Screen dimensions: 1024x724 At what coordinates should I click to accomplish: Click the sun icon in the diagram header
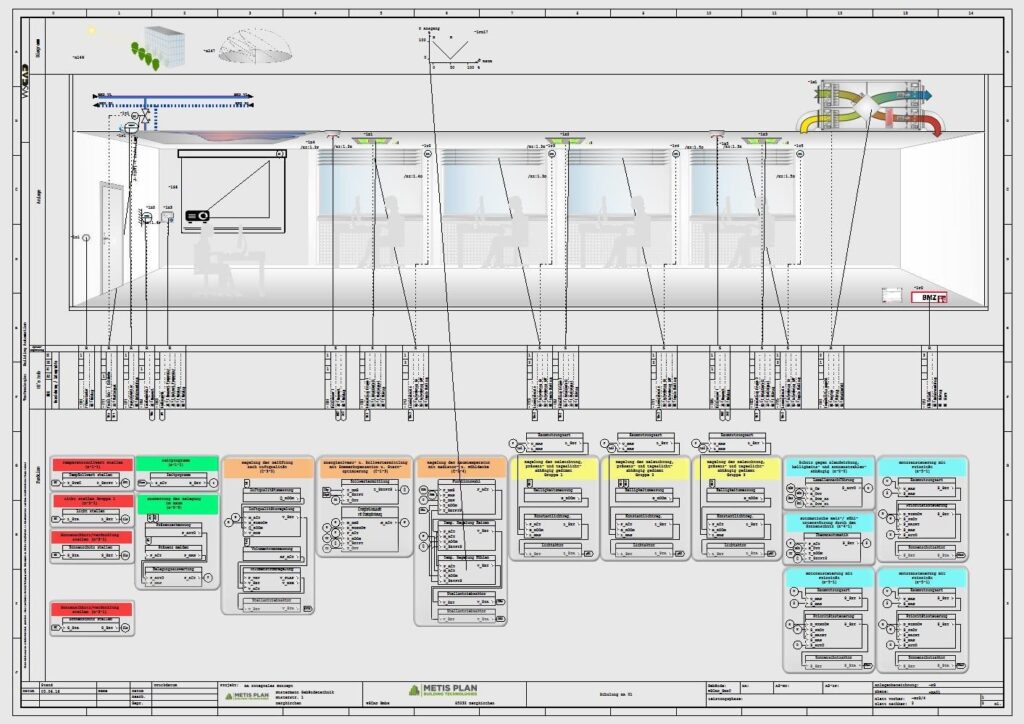click(93, 32)
